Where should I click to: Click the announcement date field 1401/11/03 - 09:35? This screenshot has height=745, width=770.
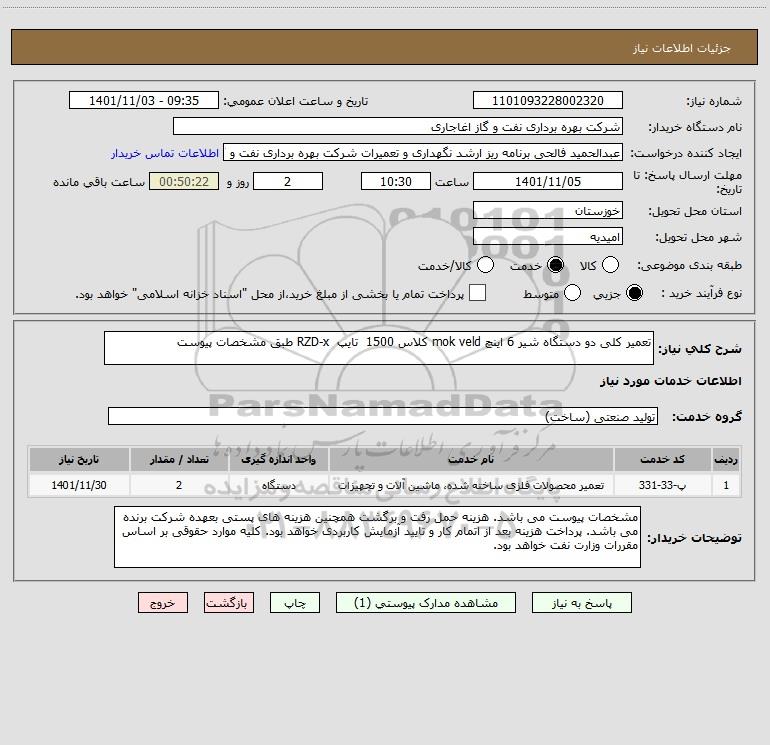(144, 101)
